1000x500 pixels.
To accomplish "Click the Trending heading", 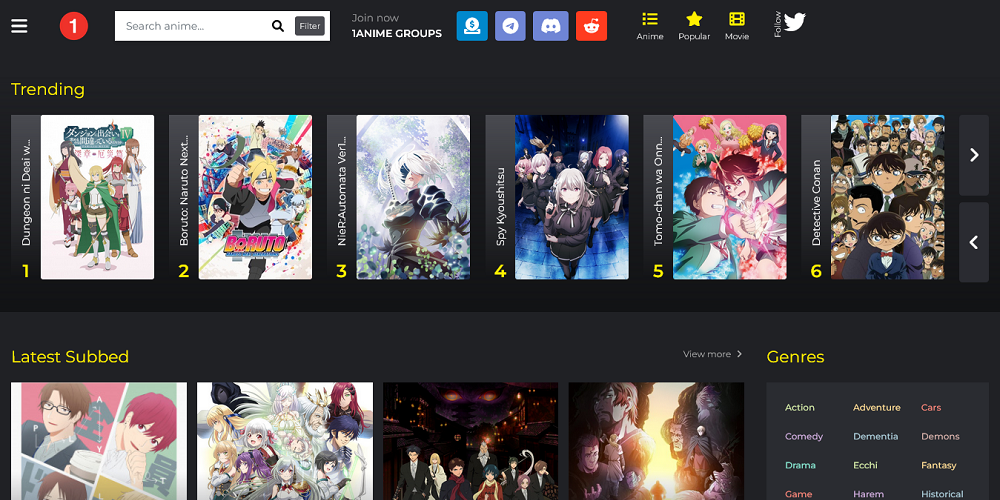I will tap(48, 89).
